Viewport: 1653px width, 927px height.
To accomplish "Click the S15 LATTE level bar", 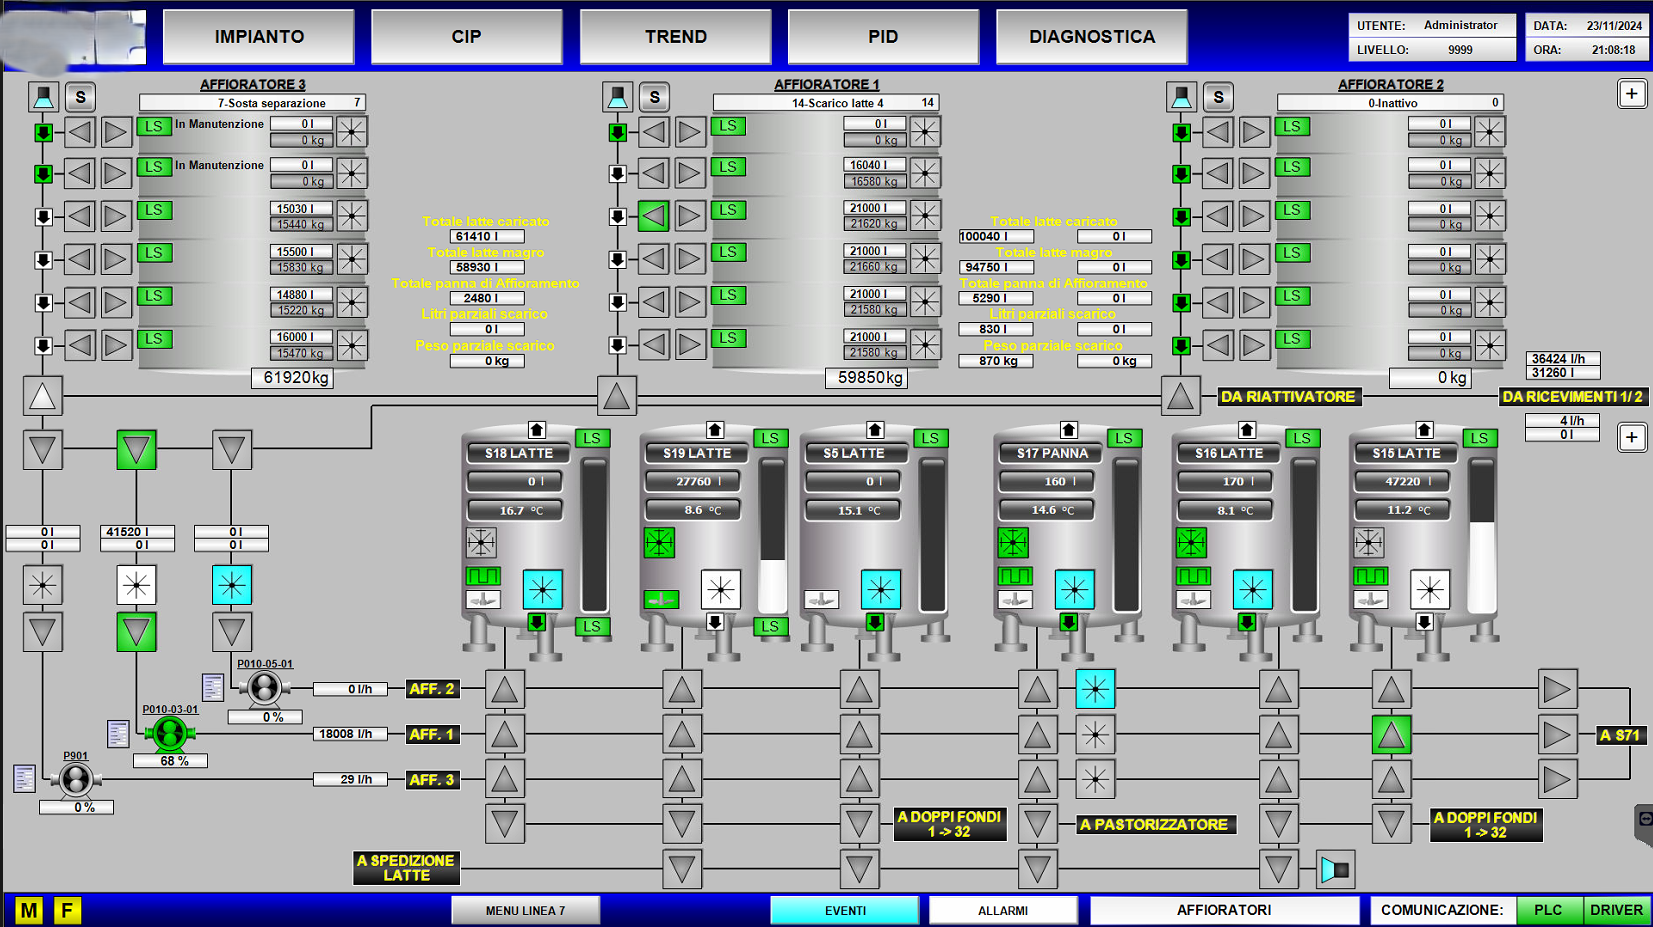I will (x=1481, y=535).
